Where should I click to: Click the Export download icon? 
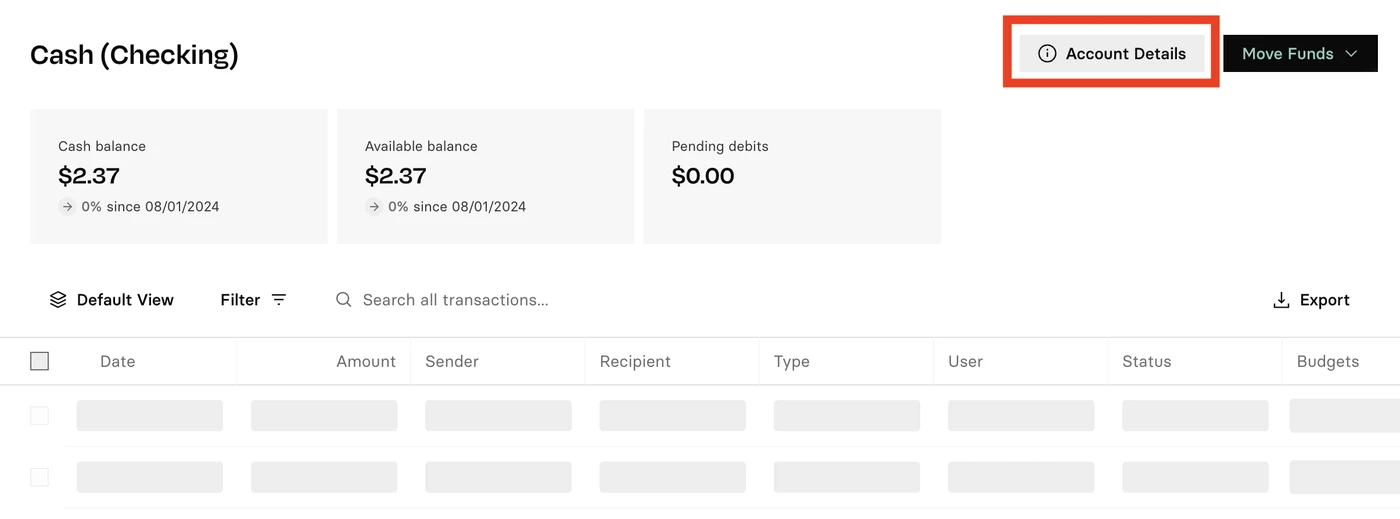[1281, 300]
